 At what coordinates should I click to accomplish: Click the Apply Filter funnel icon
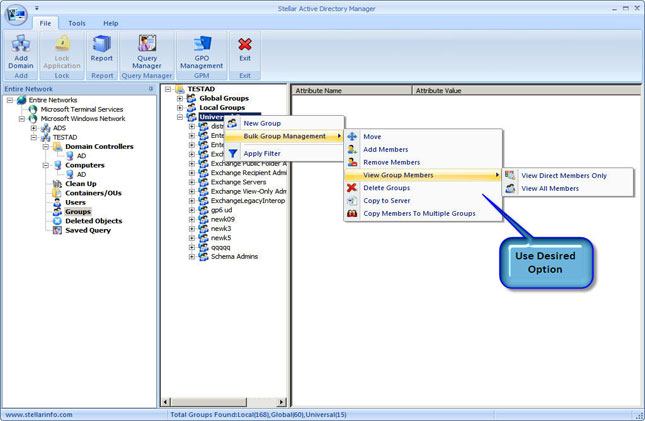(x=232, y=153)
